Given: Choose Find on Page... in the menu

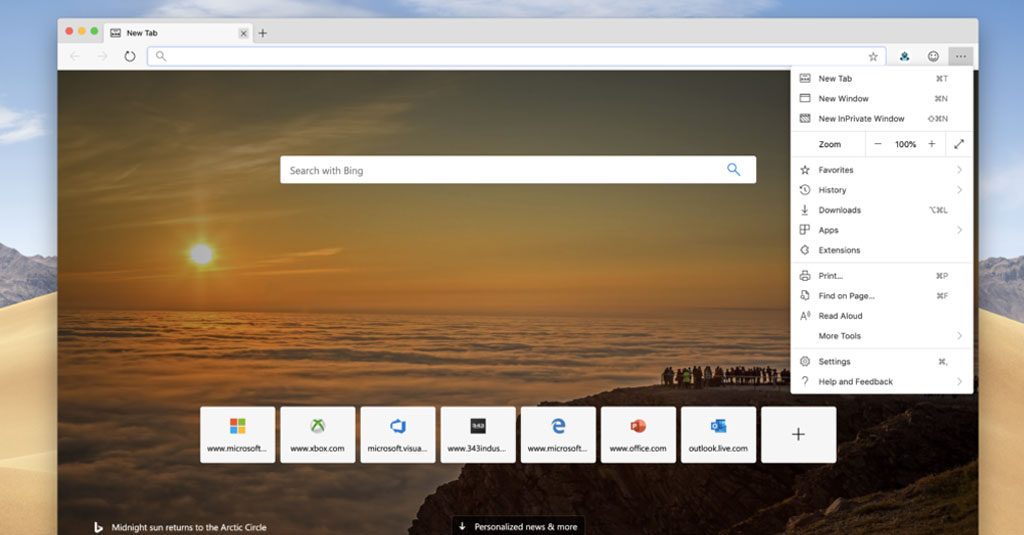Looking at the screenshot, I should pos(882,296).
